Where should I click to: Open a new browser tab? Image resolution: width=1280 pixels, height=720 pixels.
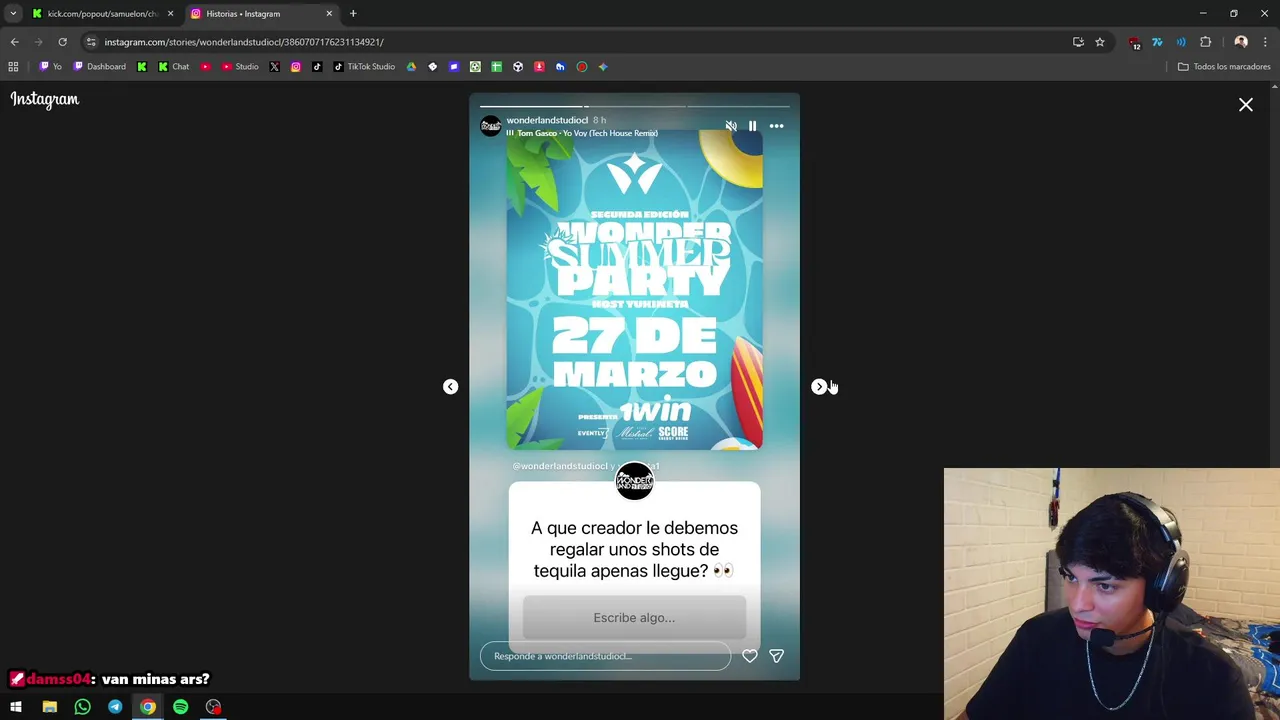click(x=353, y=14)
